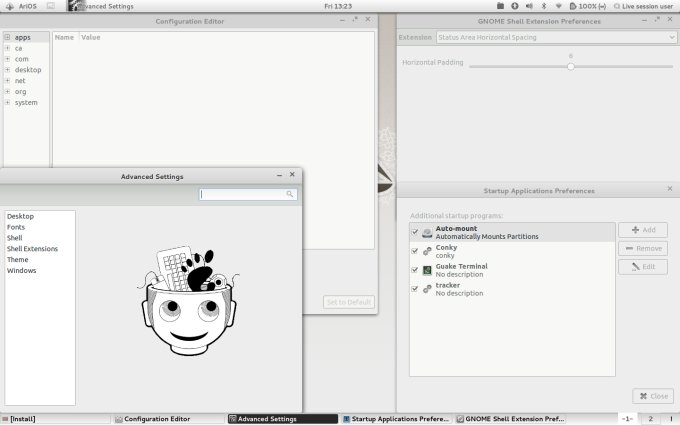This screenshot has height=425, width=680.
Task: Click the Add button in Startup Applications
Action: pos(643,230)
